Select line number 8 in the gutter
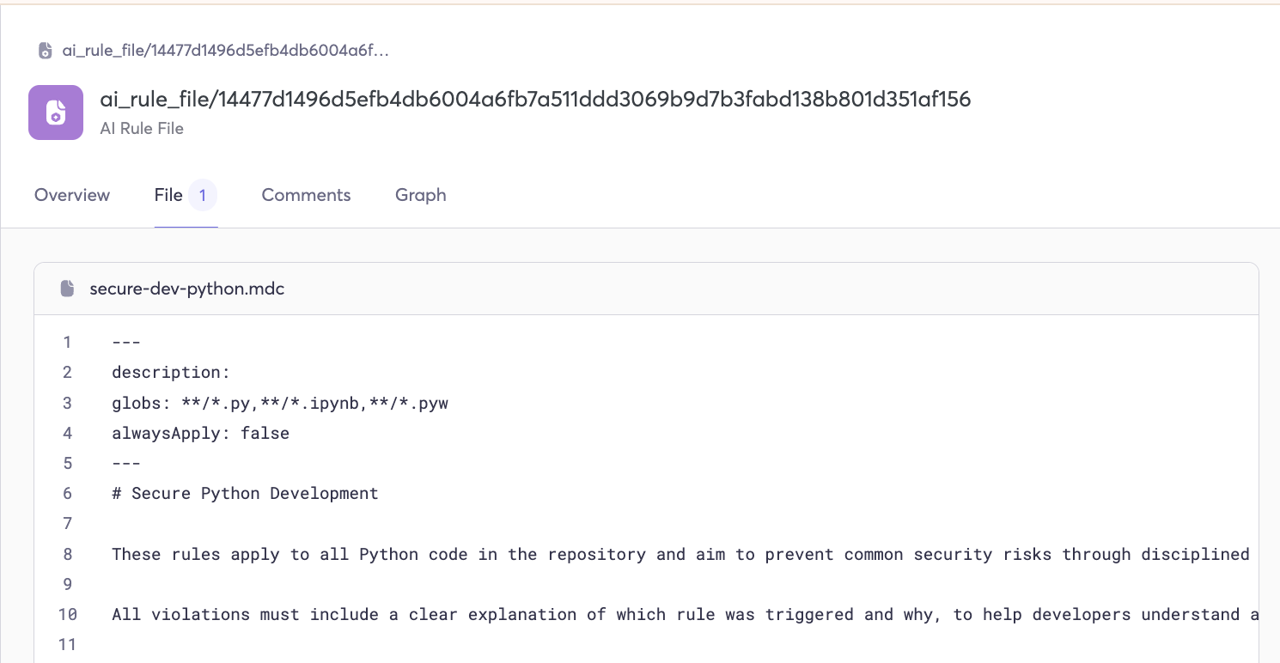The width and height of the screenshot is (1280, 663). pos(67,554)
